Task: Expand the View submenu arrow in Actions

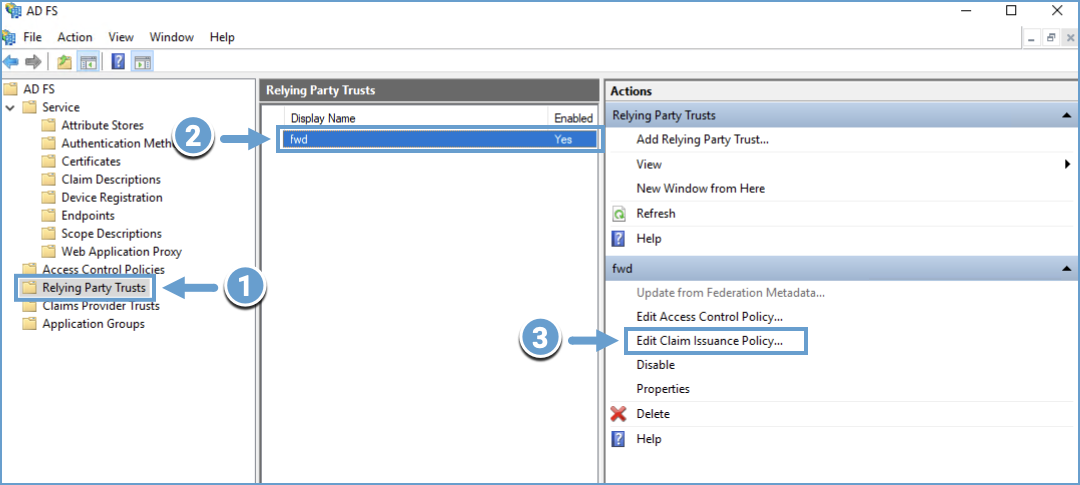Action: (x=1067, y=164)
